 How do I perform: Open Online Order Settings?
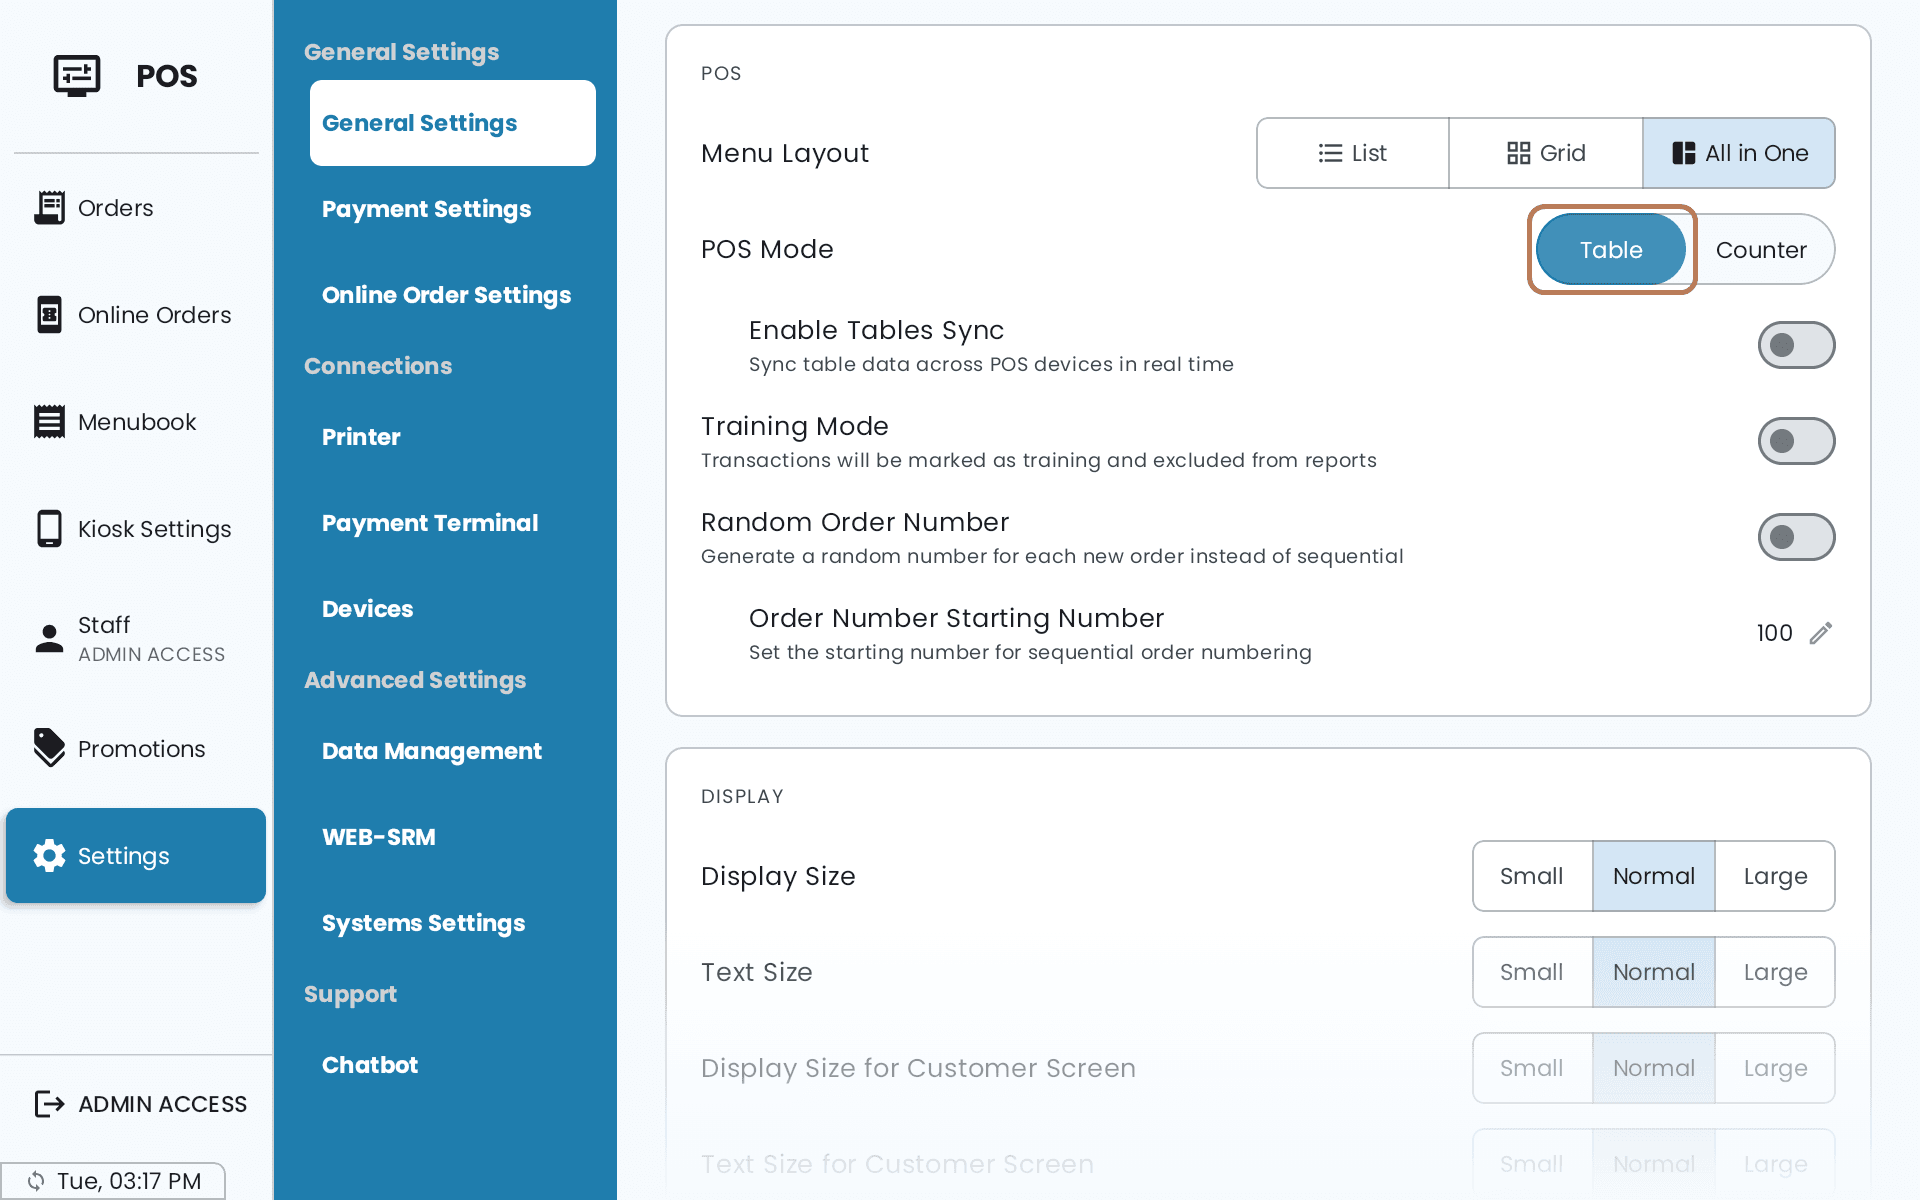[453, 295]
